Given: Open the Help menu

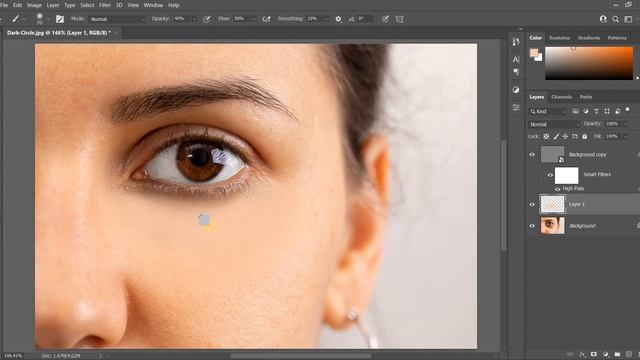Looking at the screenshot, I should tap(174, 5).
